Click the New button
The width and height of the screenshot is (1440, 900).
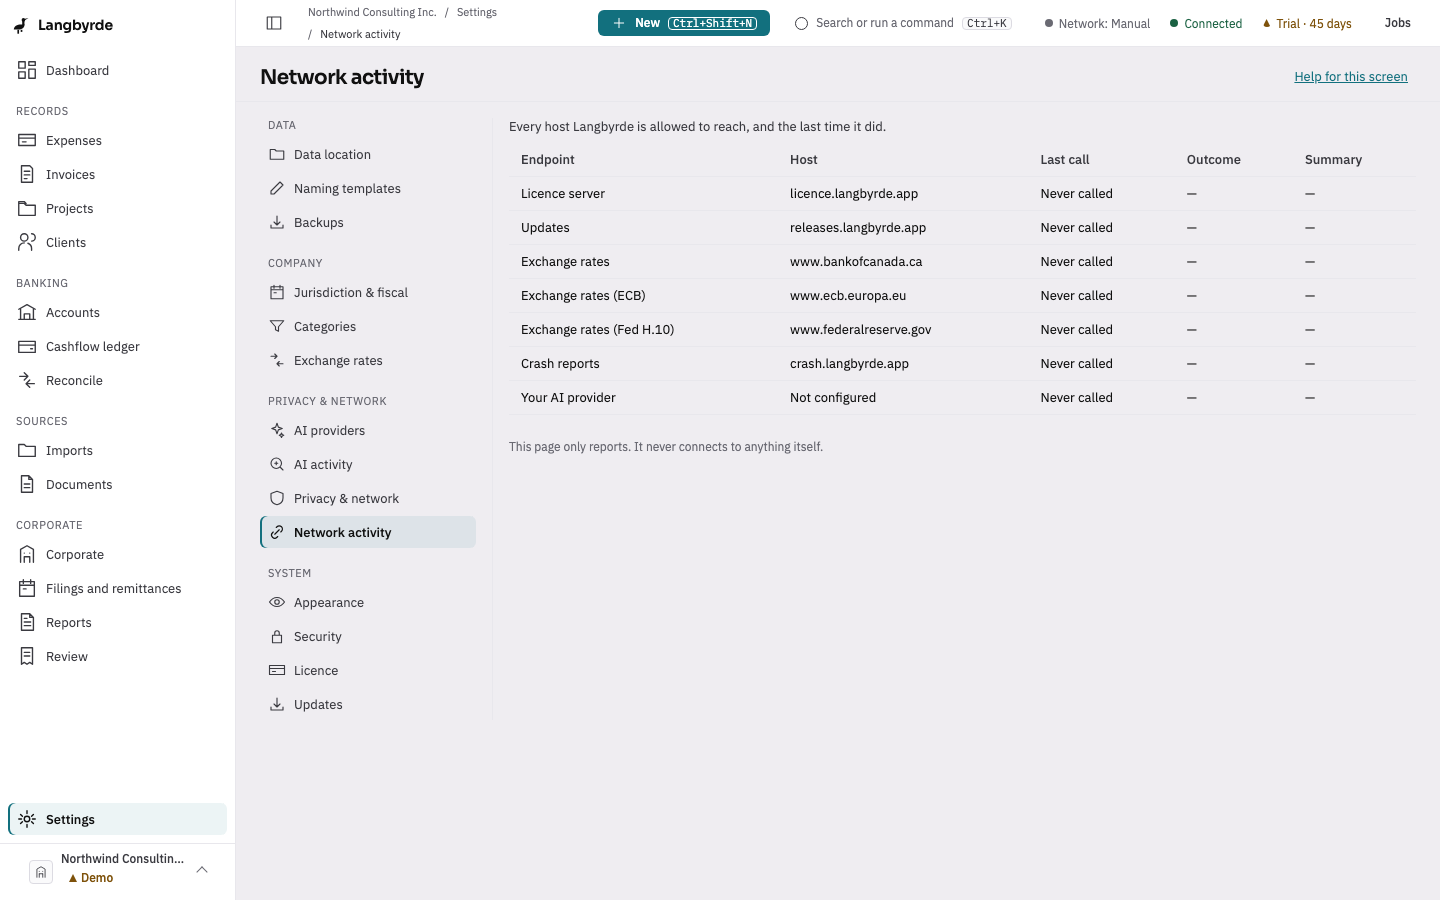tap(684, 23)
